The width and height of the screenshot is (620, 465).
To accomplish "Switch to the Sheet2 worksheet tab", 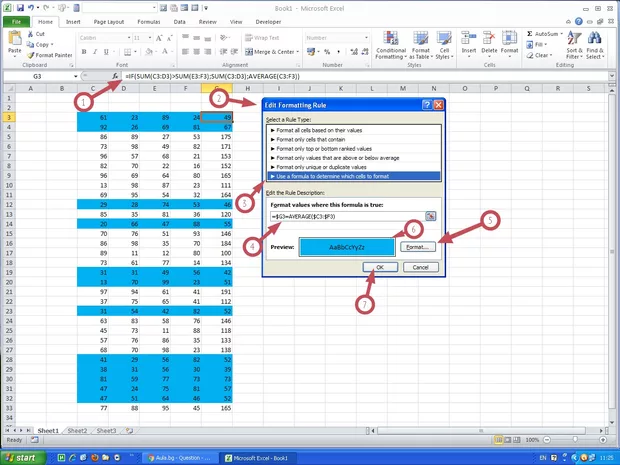I will click(77, 431).
